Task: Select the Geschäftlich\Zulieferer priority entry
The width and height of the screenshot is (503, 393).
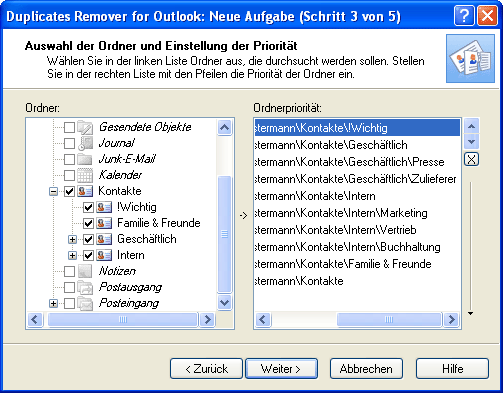Action: tap(357, 179)
